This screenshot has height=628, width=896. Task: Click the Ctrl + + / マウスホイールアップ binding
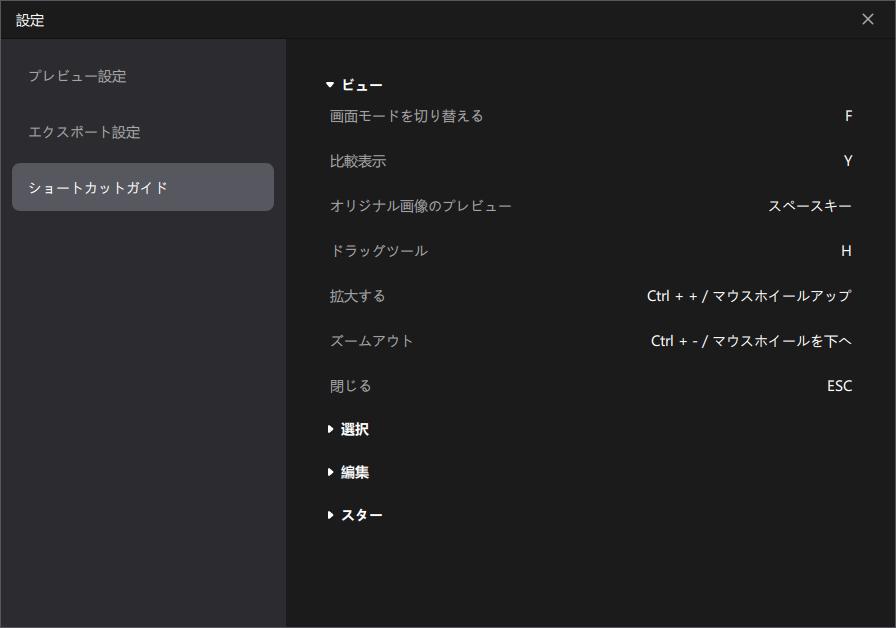[749, 296]
